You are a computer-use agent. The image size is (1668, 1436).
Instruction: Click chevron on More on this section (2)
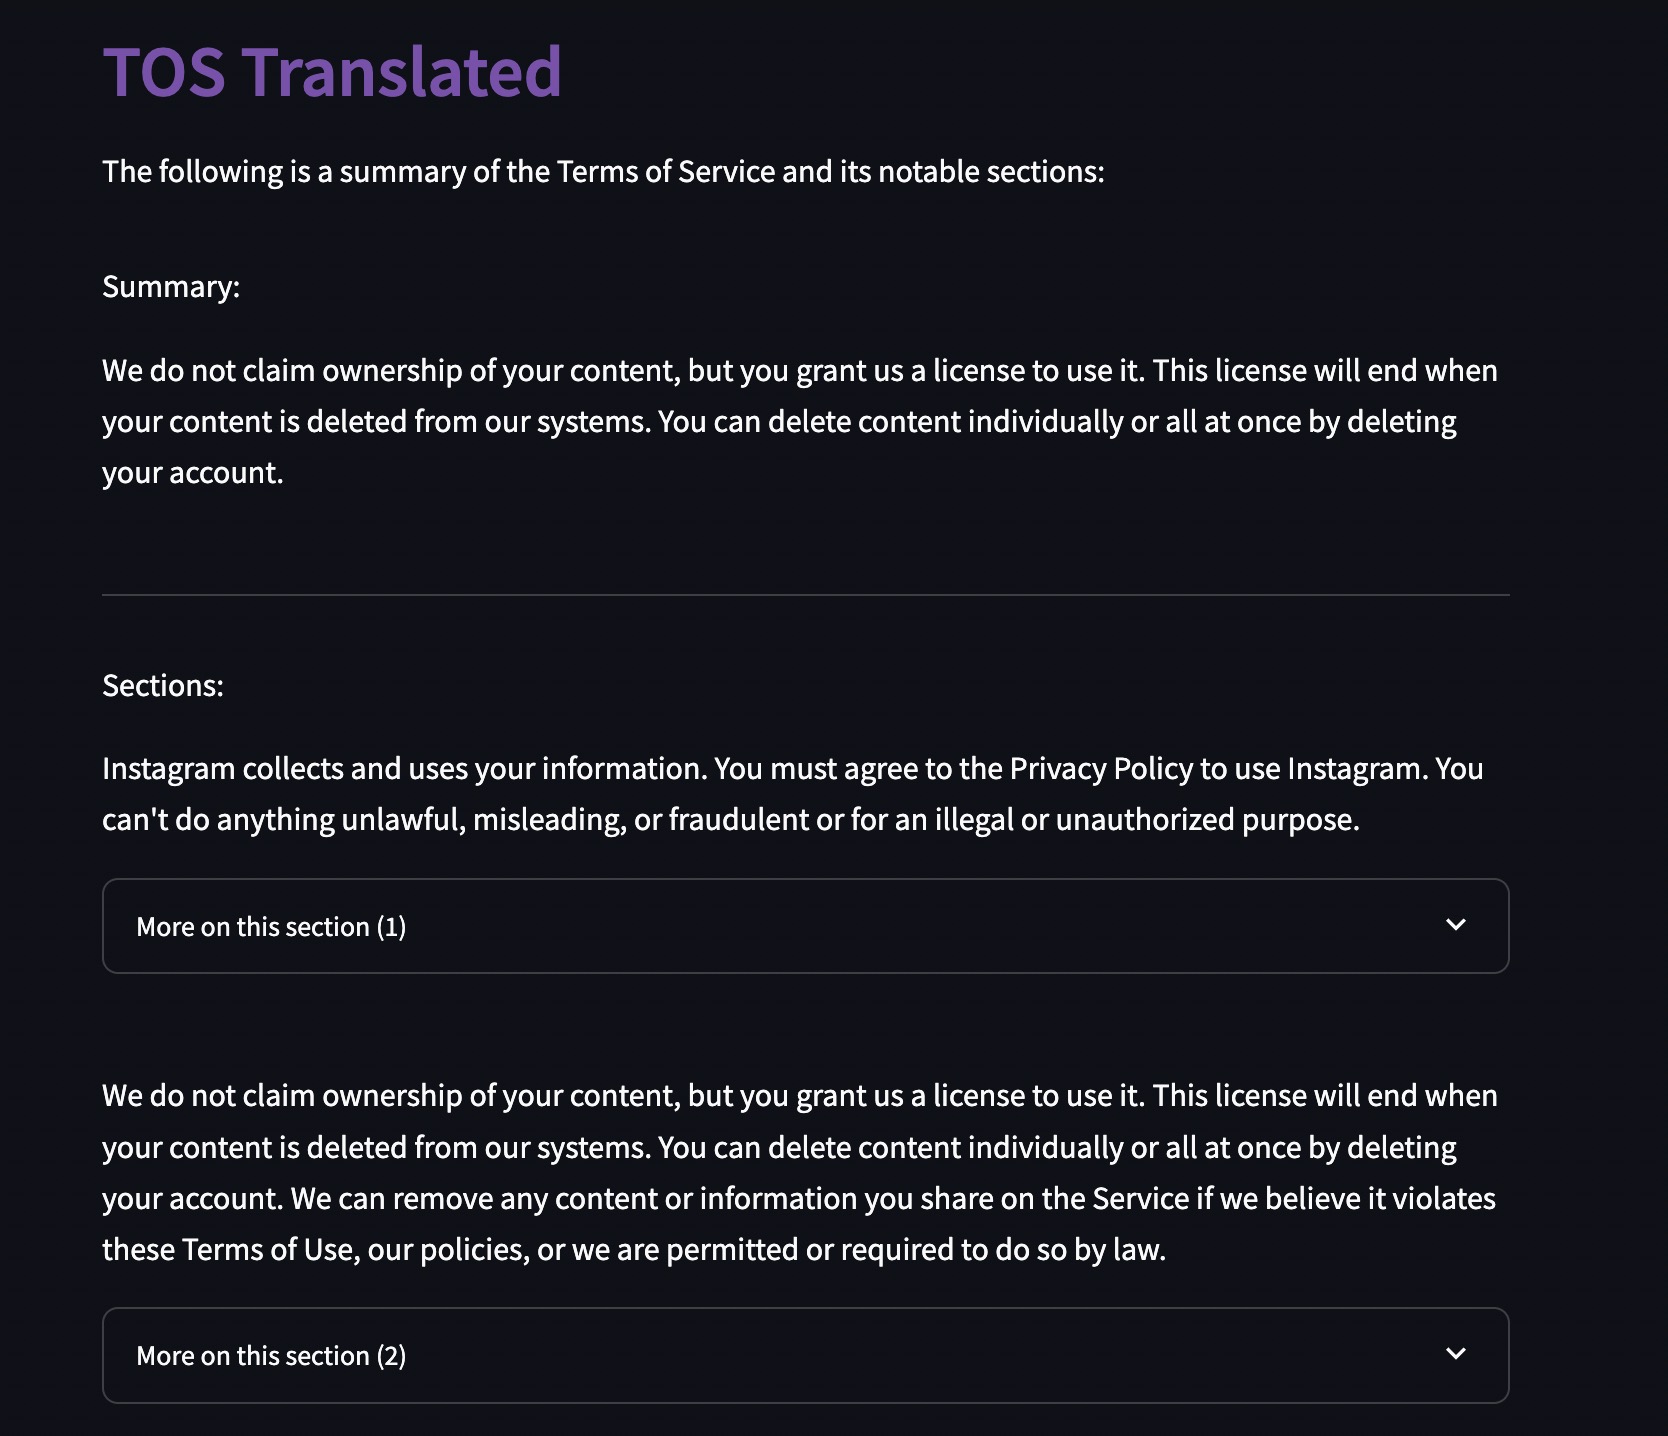1456,1354
